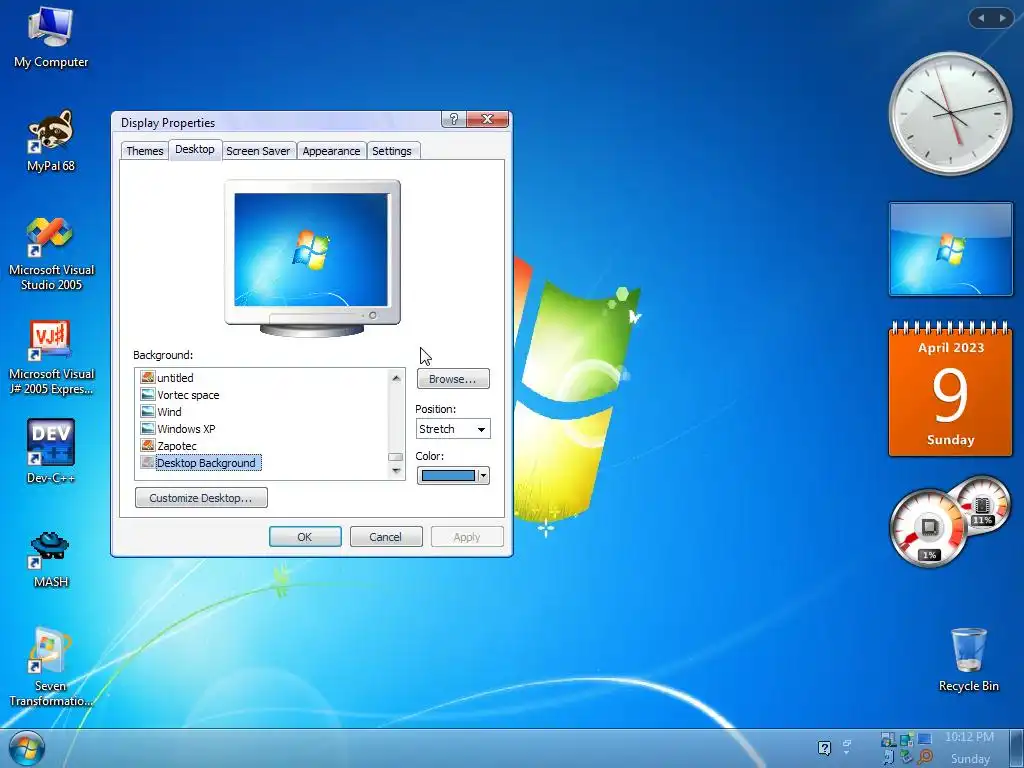Select the 'Desktop Background' list entry

pos(200,462)
